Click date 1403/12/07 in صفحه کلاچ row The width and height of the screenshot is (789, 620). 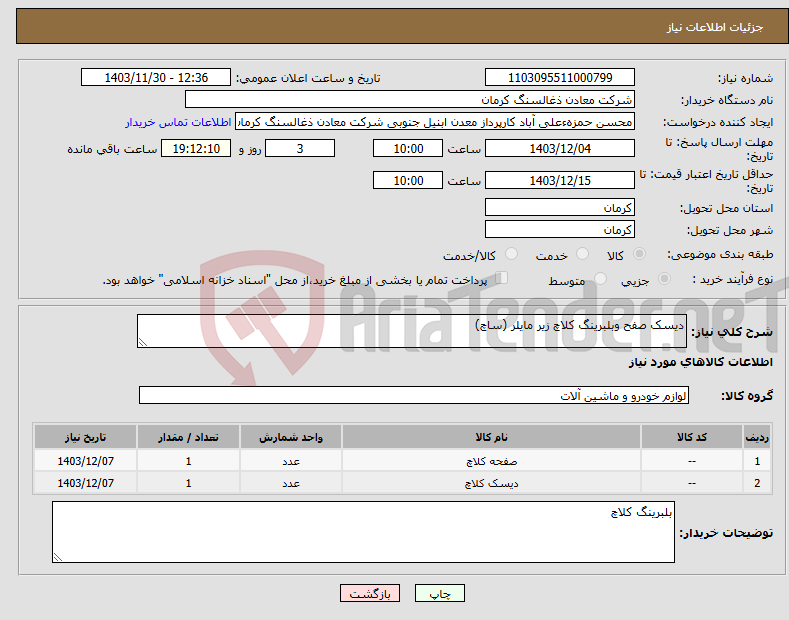86,461
